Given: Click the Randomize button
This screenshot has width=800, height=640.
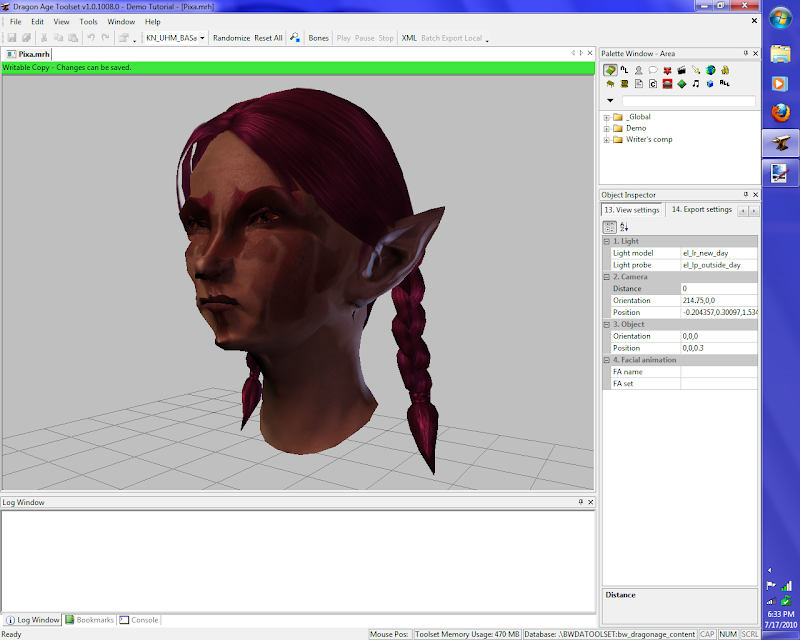Looking at the screenshot, I should pos(231,38).
